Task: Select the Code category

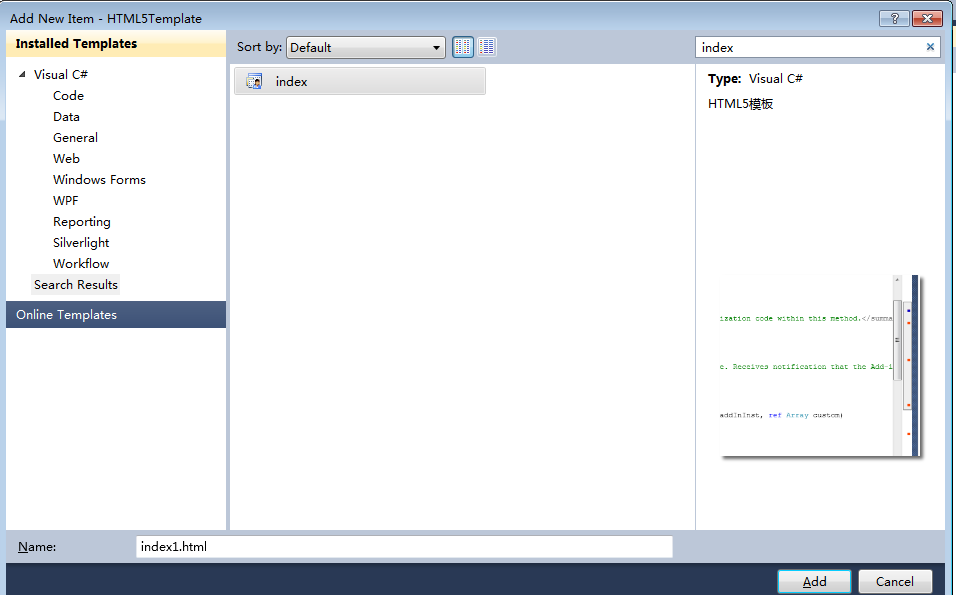Action: [x=68, y=96]
